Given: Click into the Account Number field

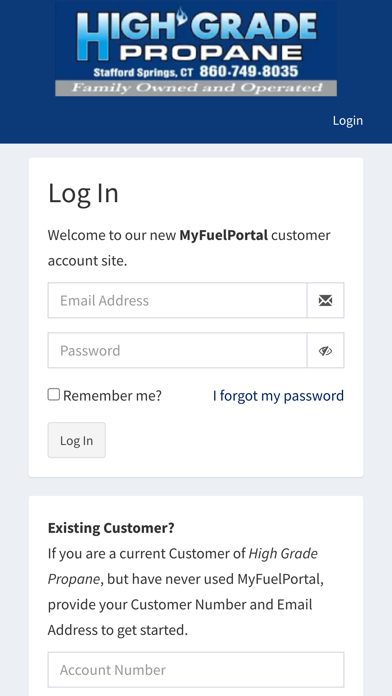Looking at the screenshot, I should tap(196, 670).
